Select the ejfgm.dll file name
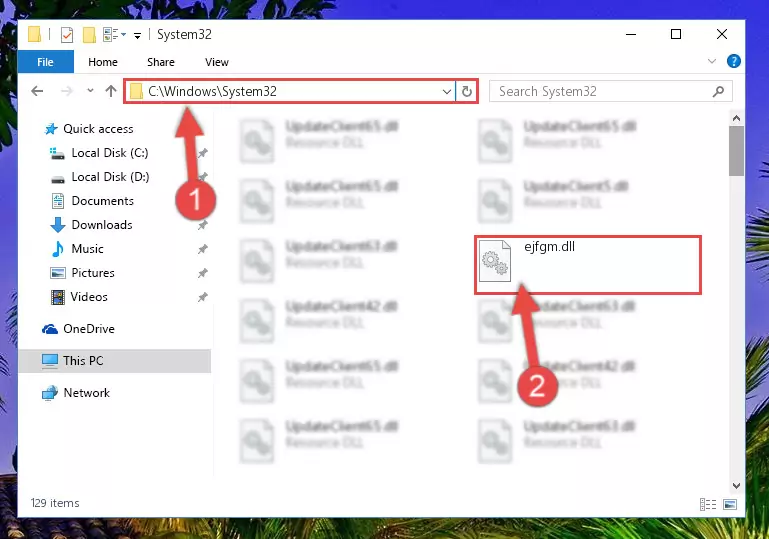The height and width of the screenshot is (539, 769). (549, 247)
